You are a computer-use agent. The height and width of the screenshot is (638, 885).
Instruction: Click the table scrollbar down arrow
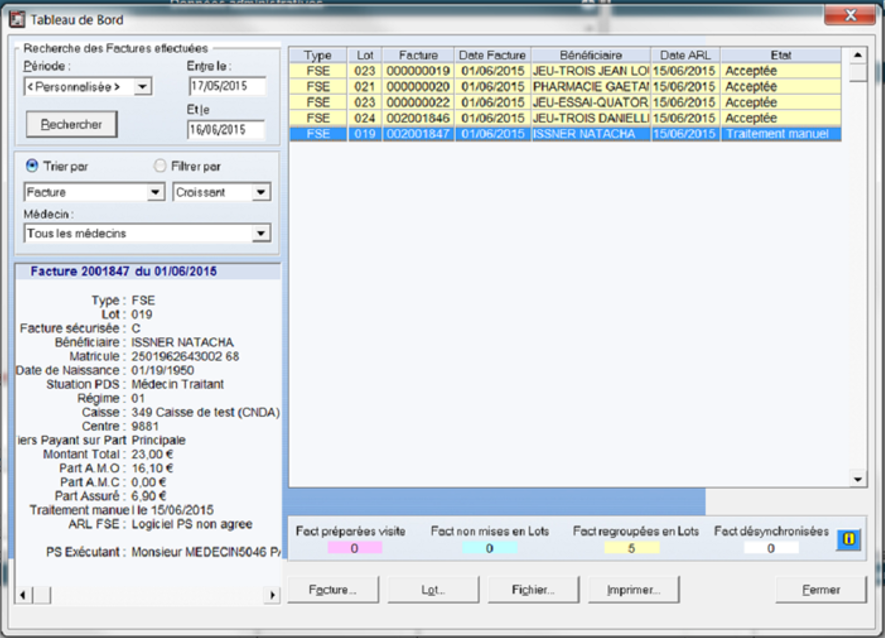click(x=857, y=480)
